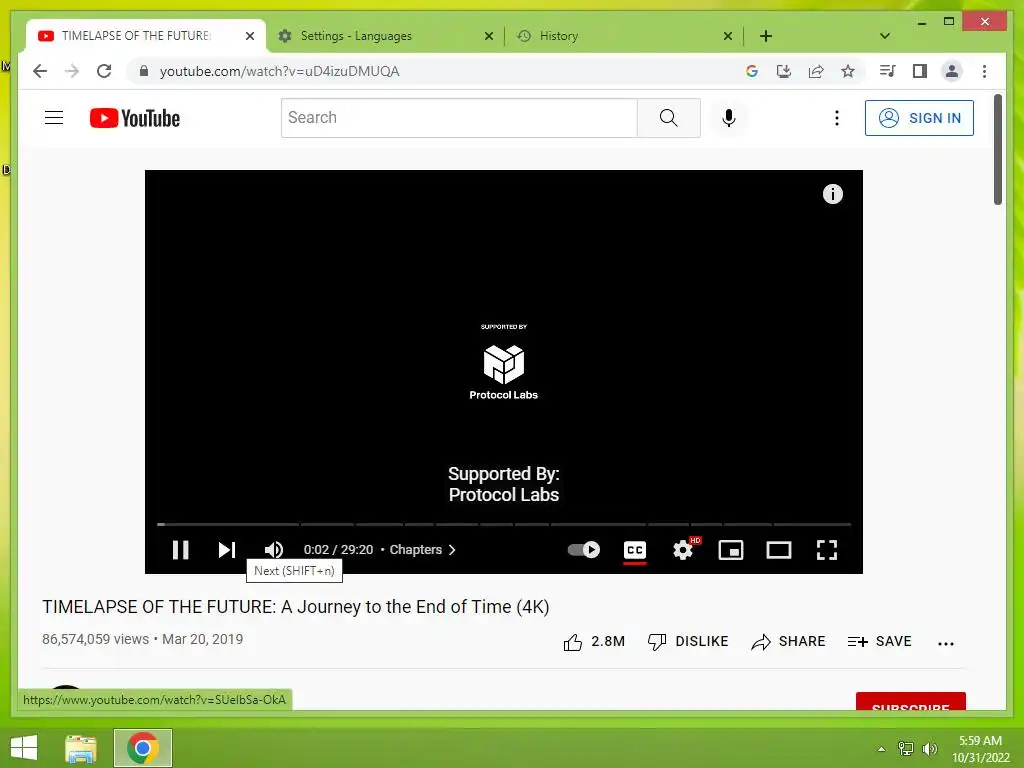1024x768 pixels.
Task: Open the system volume tray icon
Action: 930,748
